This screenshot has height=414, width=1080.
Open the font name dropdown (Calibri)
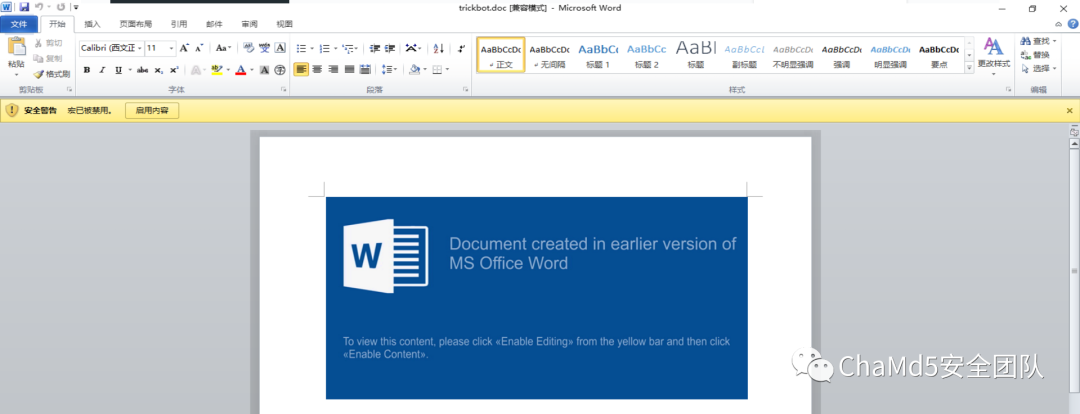(140, 48)
